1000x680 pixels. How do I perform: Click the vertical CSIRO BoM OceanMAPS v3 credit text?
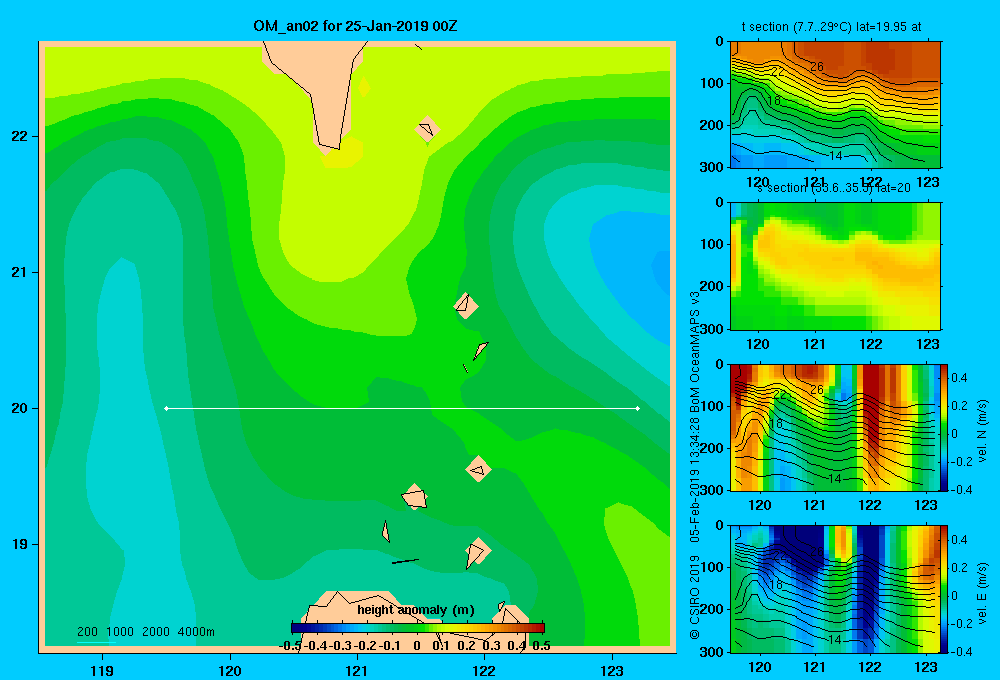pos(695,466)
